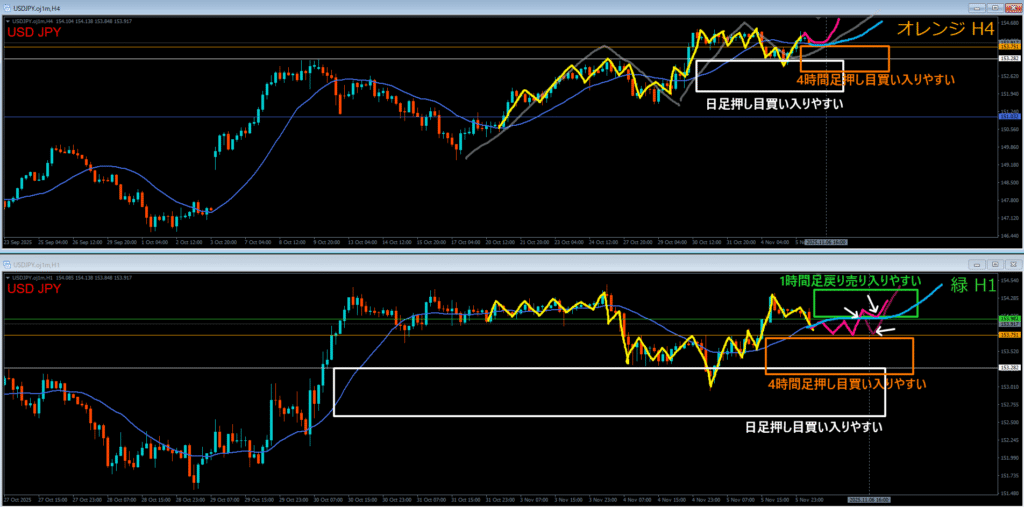
Task: Click the H1 chart window icon in title bar
Action: coord(7,265)
